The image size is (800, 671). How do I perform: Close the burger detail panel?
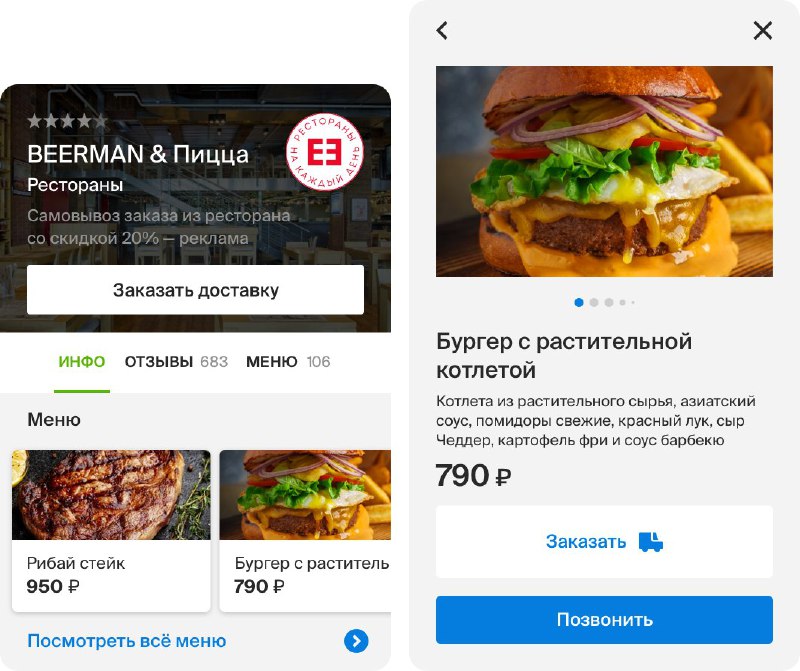pos(763,30)
